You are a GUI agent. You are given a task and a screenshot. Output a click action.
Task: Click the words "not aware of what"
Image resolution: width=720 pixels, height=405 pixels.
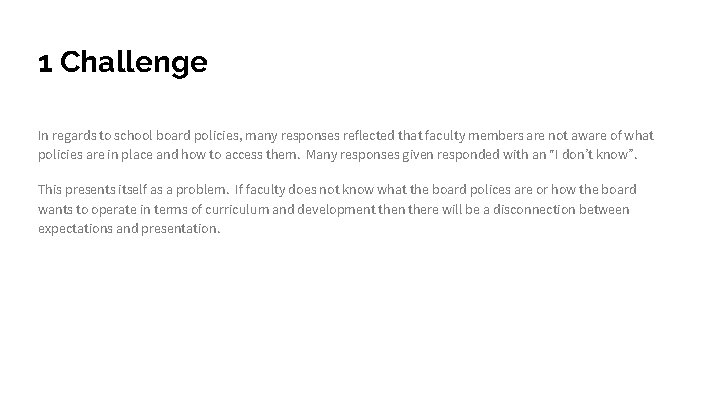tap(605, 135)
